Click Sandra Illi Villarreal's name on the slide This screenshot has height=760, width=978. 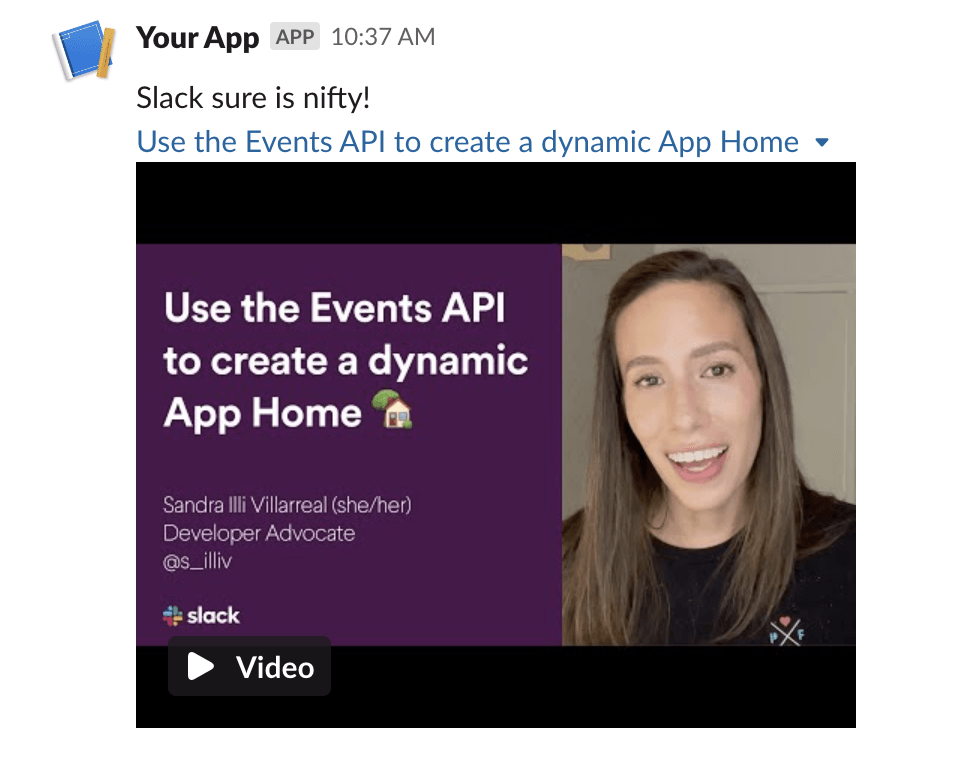point(288,505)
